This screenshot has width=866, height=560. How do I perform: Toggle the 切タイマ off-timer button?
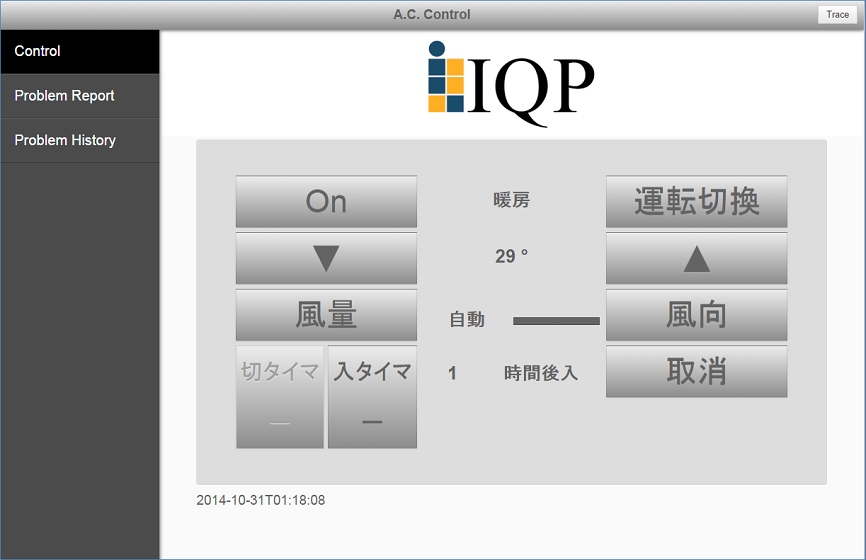[x=280, y=397]
